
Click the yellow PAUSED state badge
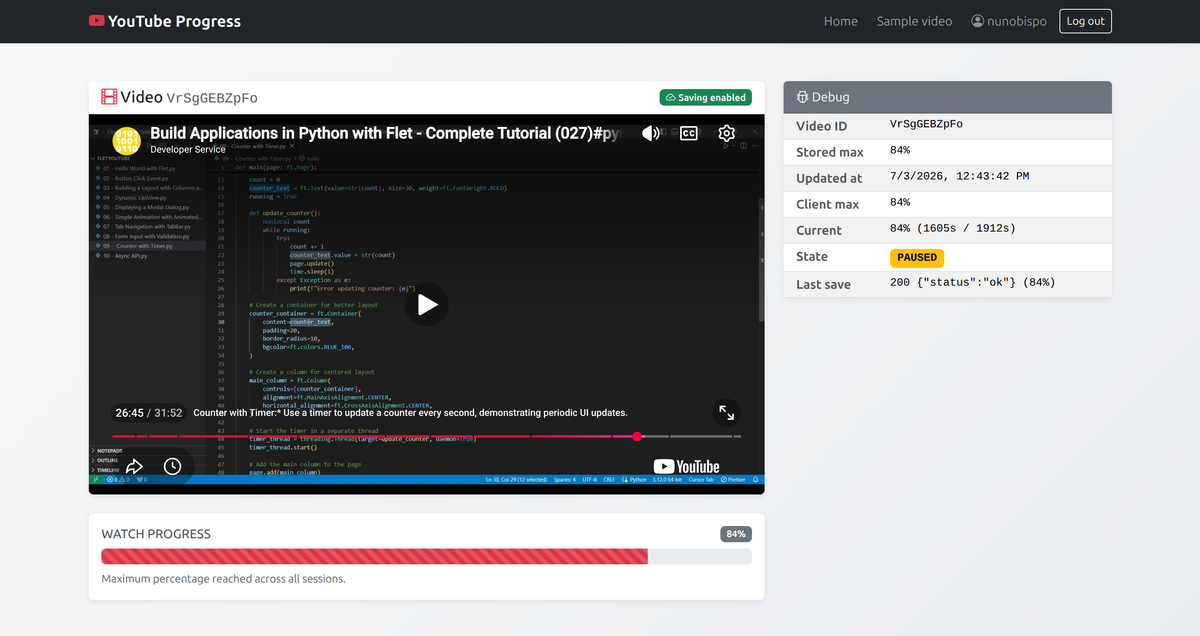click(917, 257)
